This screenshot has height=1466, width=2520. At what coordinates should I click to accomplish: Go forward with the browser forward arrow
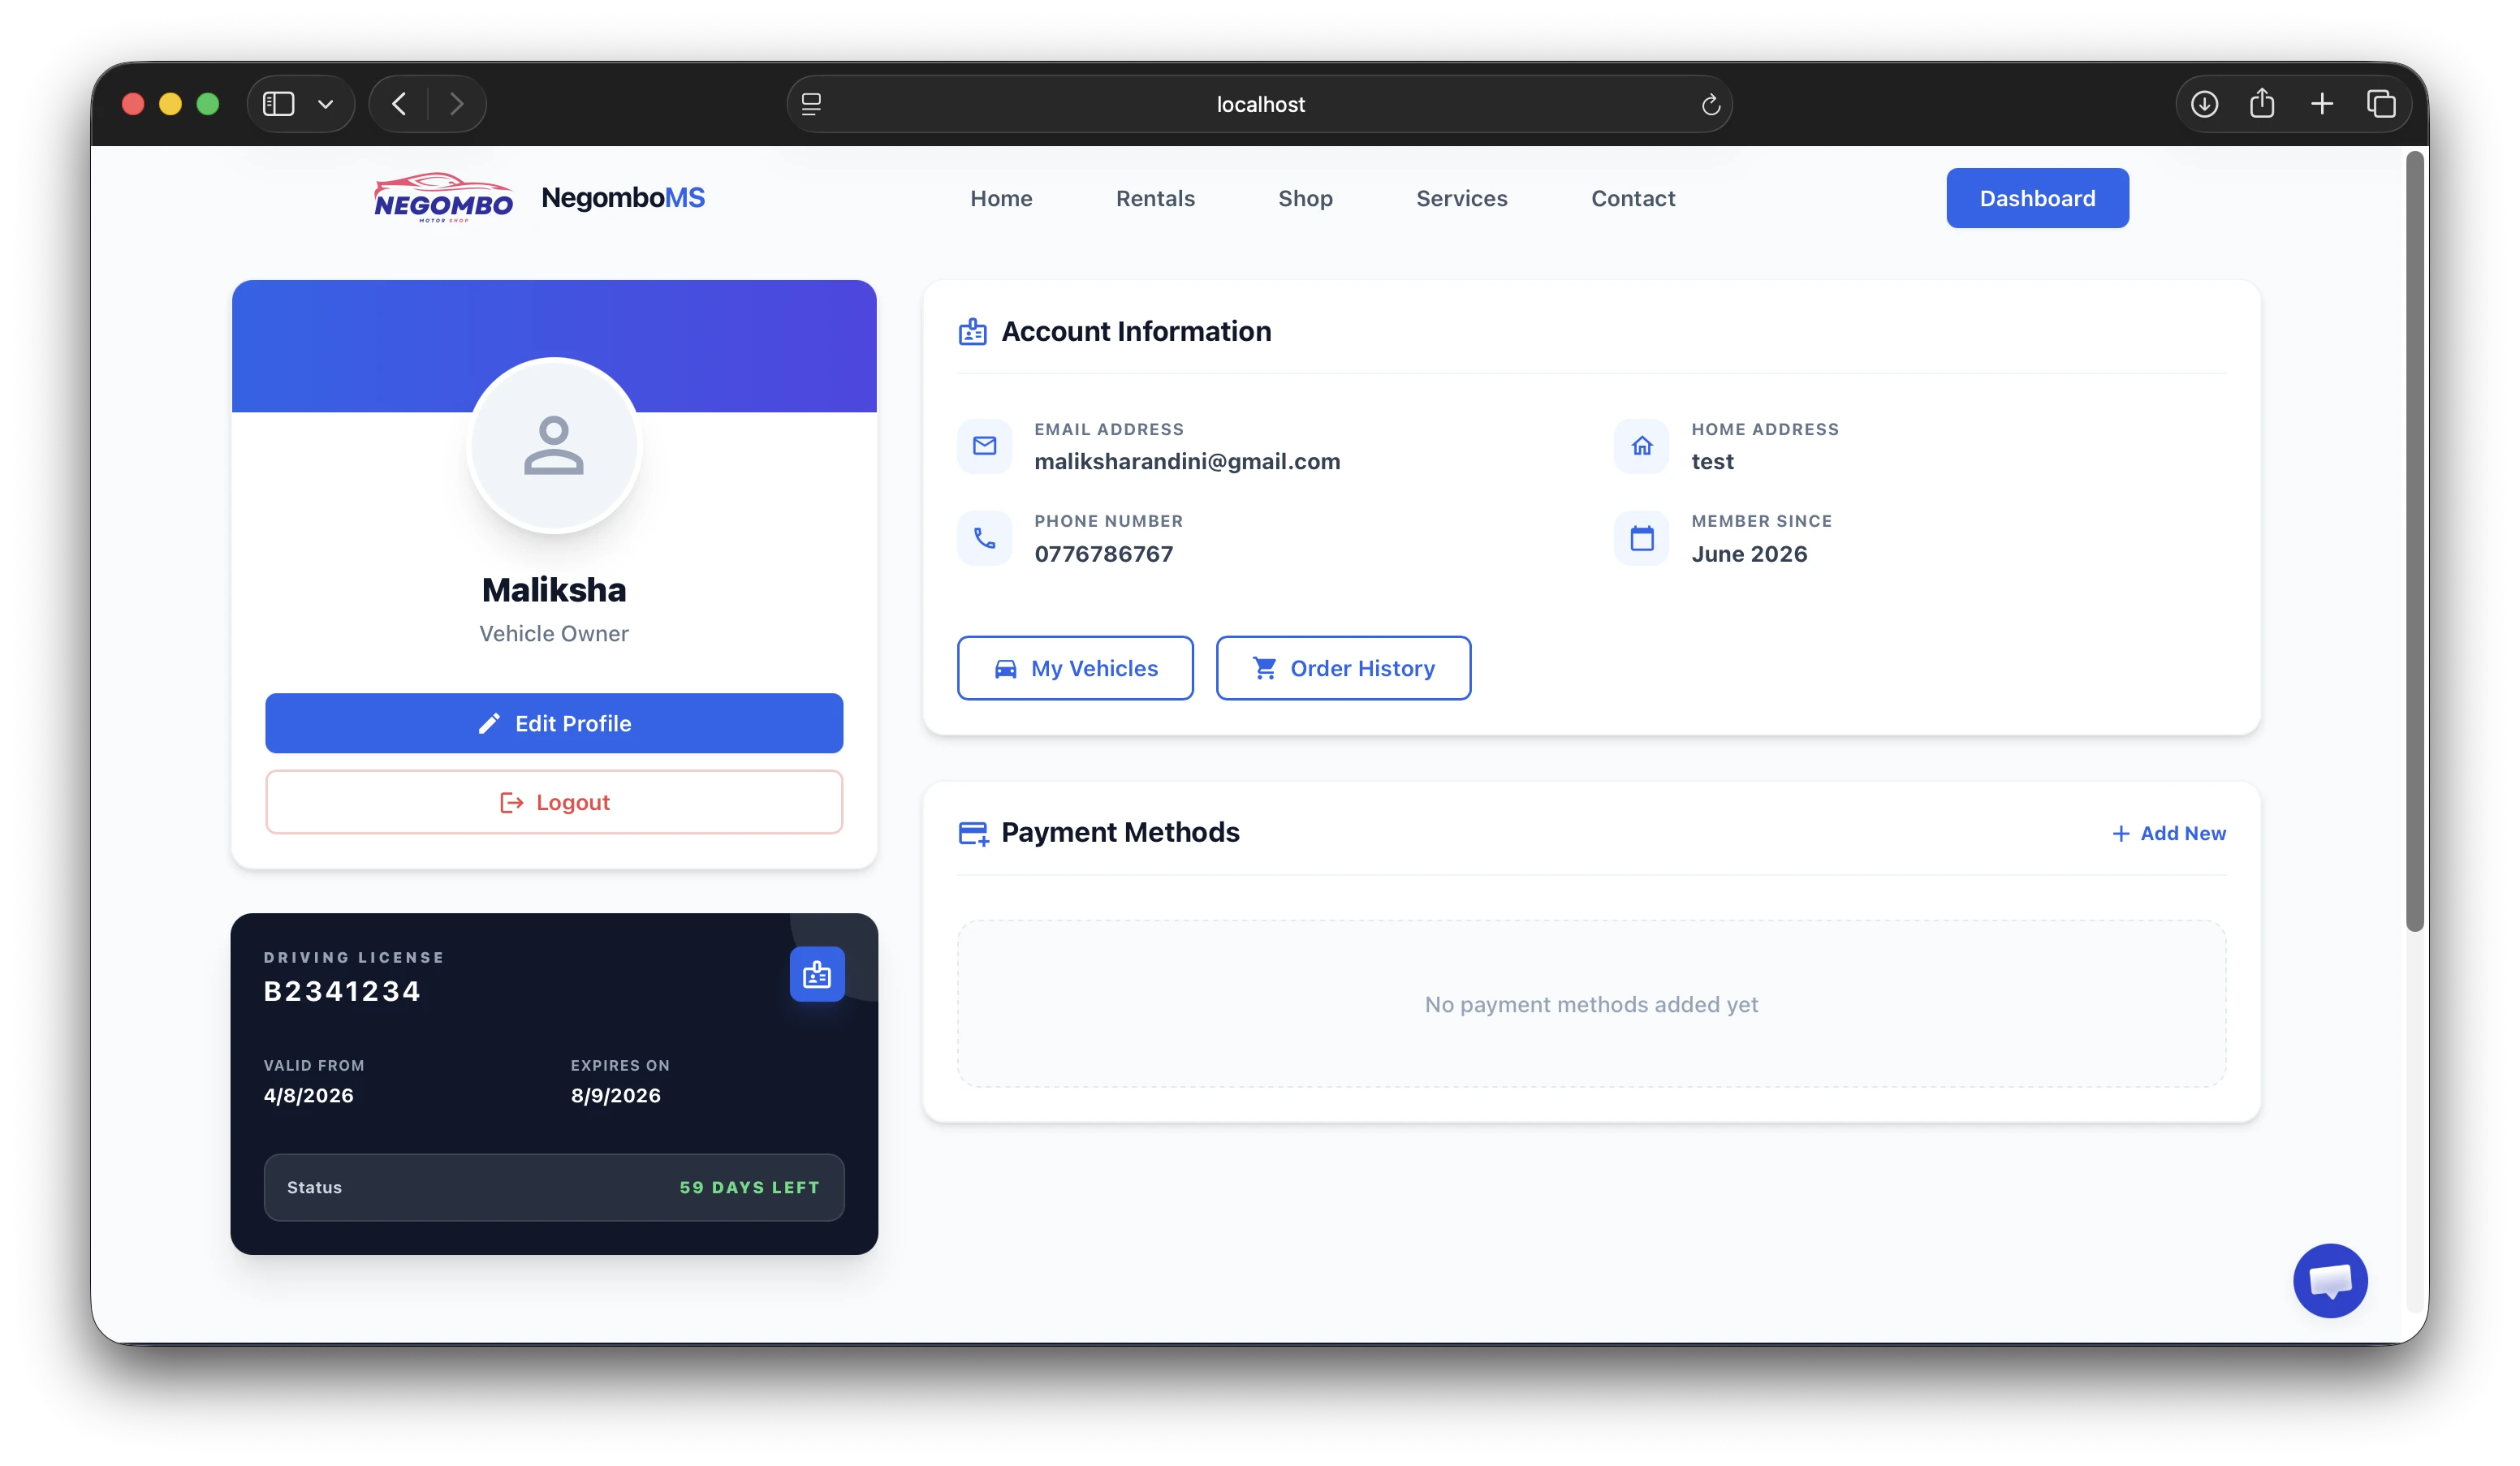click(x=457, y=104)
